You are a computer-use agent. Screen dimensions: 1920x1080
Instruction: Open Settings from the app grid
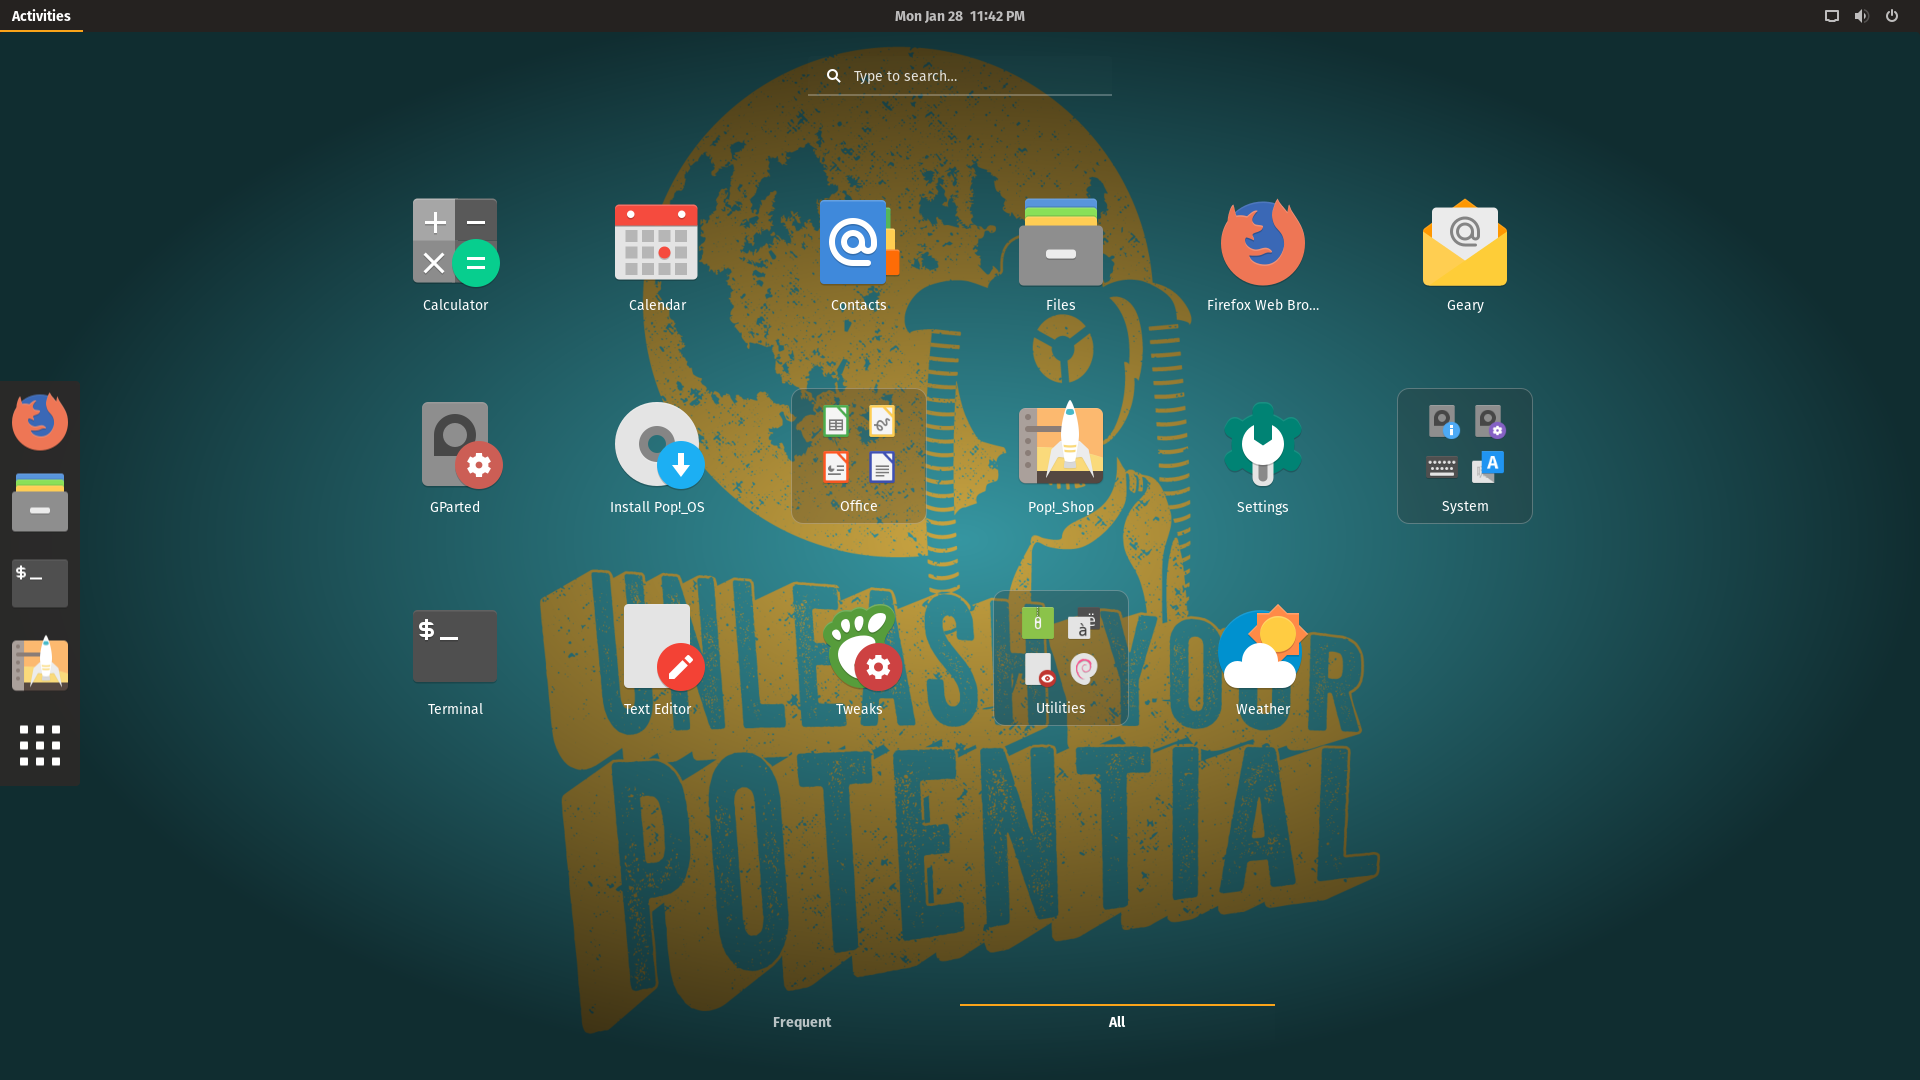tap(1262, 445)
